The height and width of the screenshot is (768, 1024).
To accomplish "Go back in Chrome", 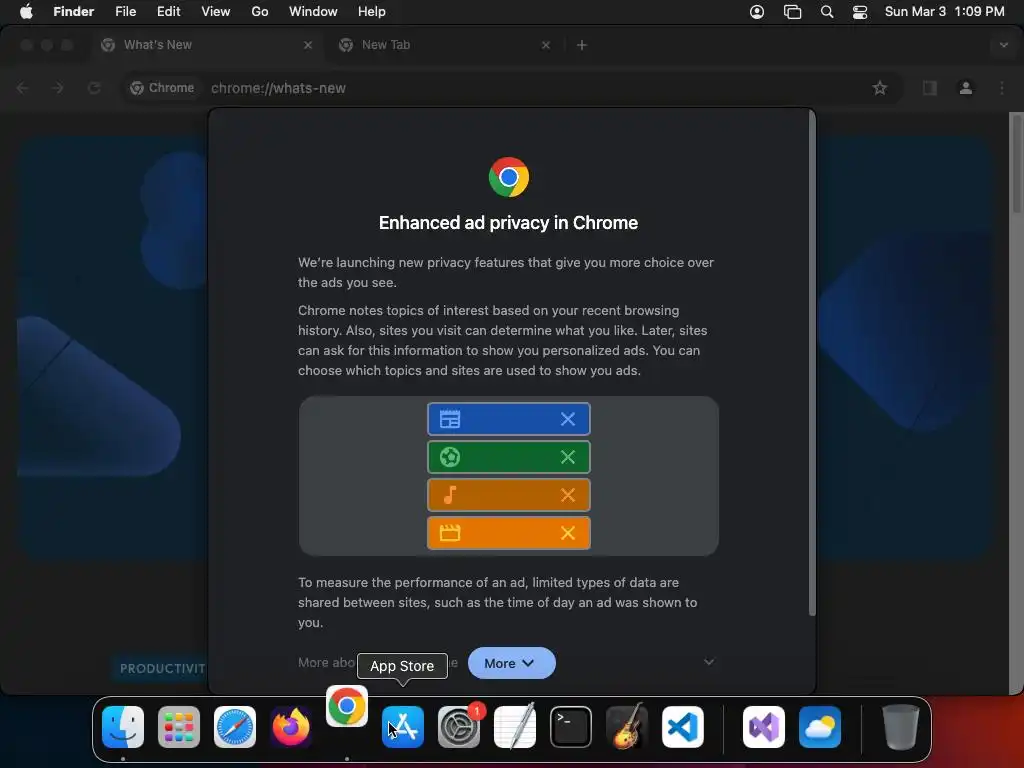I will click(x=22, y=88).
